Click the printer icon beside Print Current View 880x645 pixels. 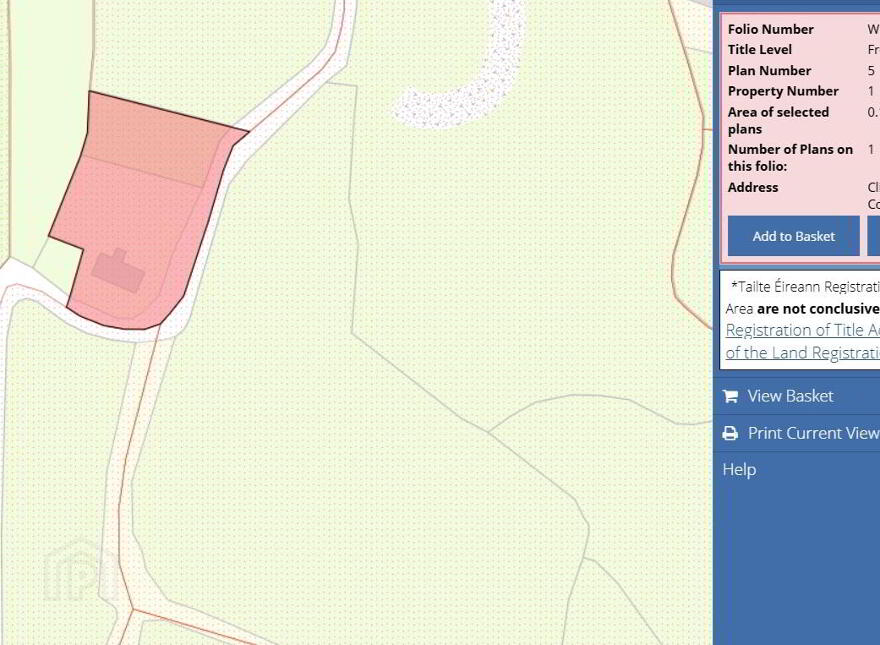(730, 433)
